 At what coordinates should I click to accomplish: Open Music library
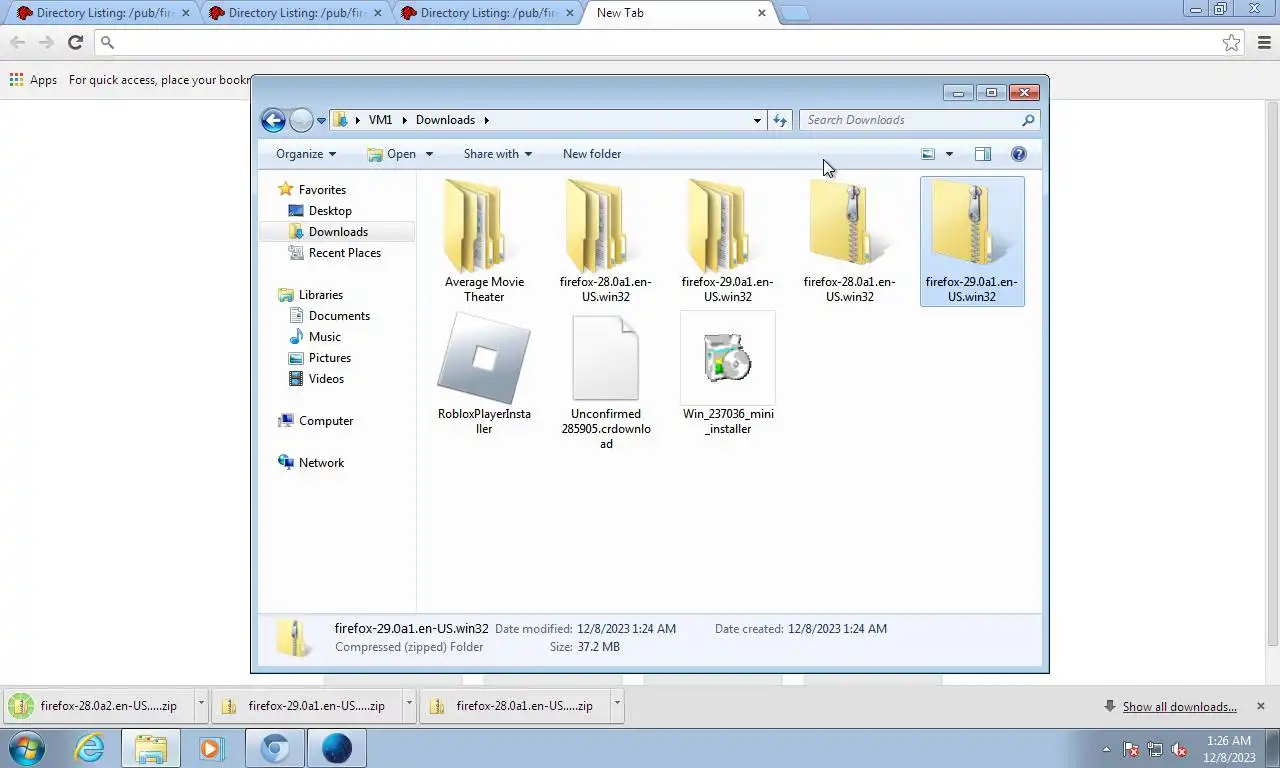325,337
